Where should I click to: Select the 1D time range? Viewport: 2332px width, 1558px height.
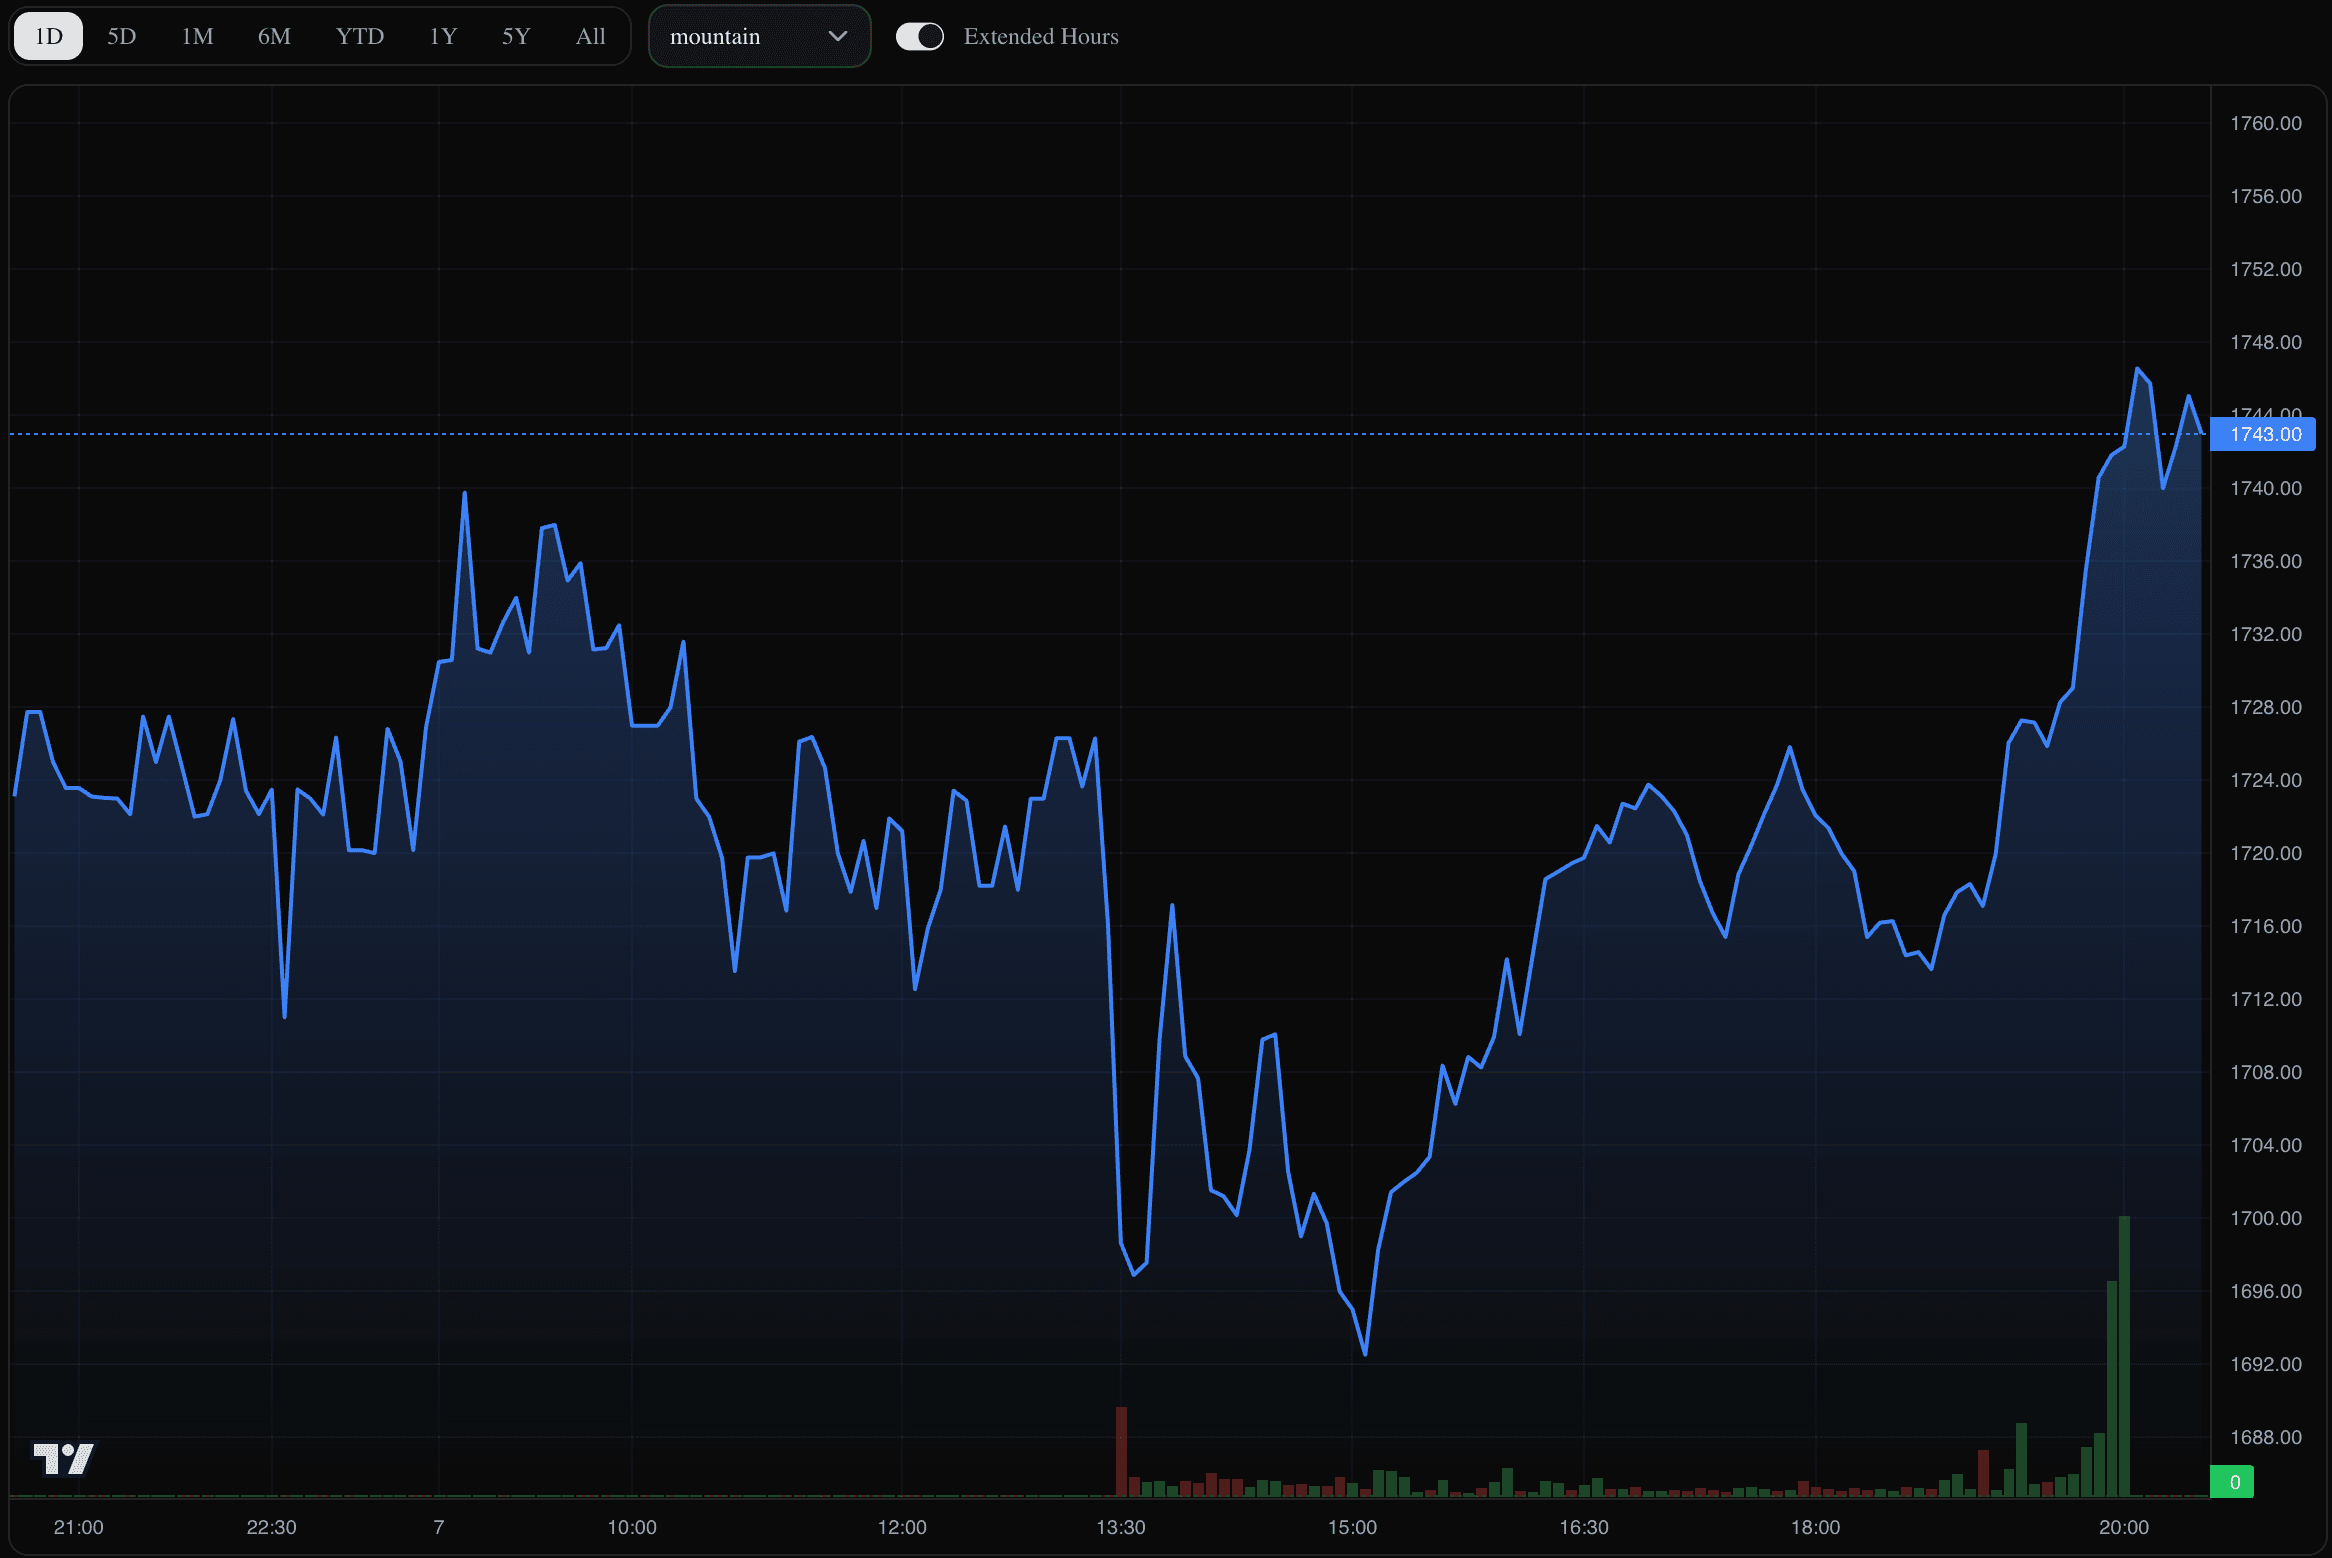(x=48, y=37)
